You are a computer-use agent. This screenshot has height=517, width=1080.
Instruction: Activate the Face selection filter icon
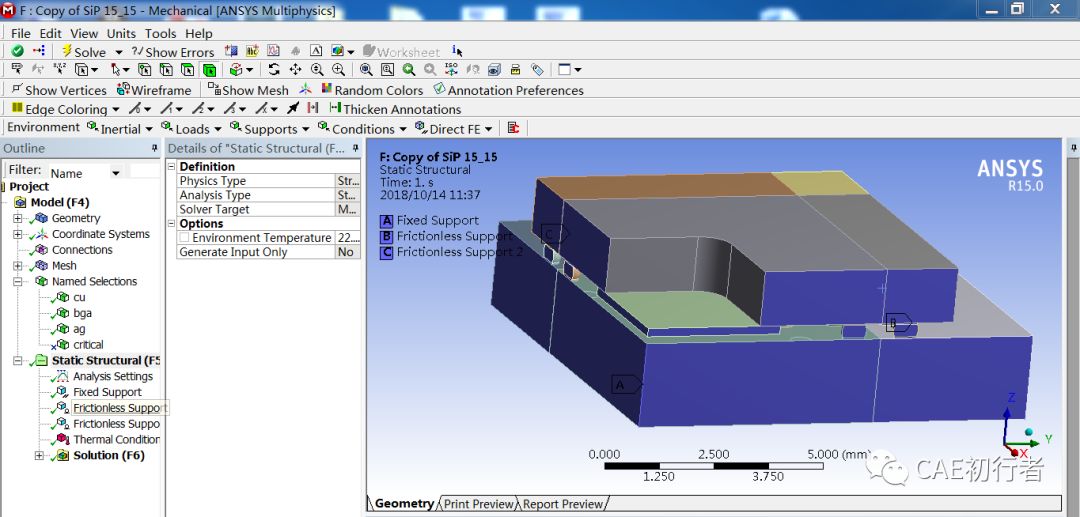pos(187,70)
